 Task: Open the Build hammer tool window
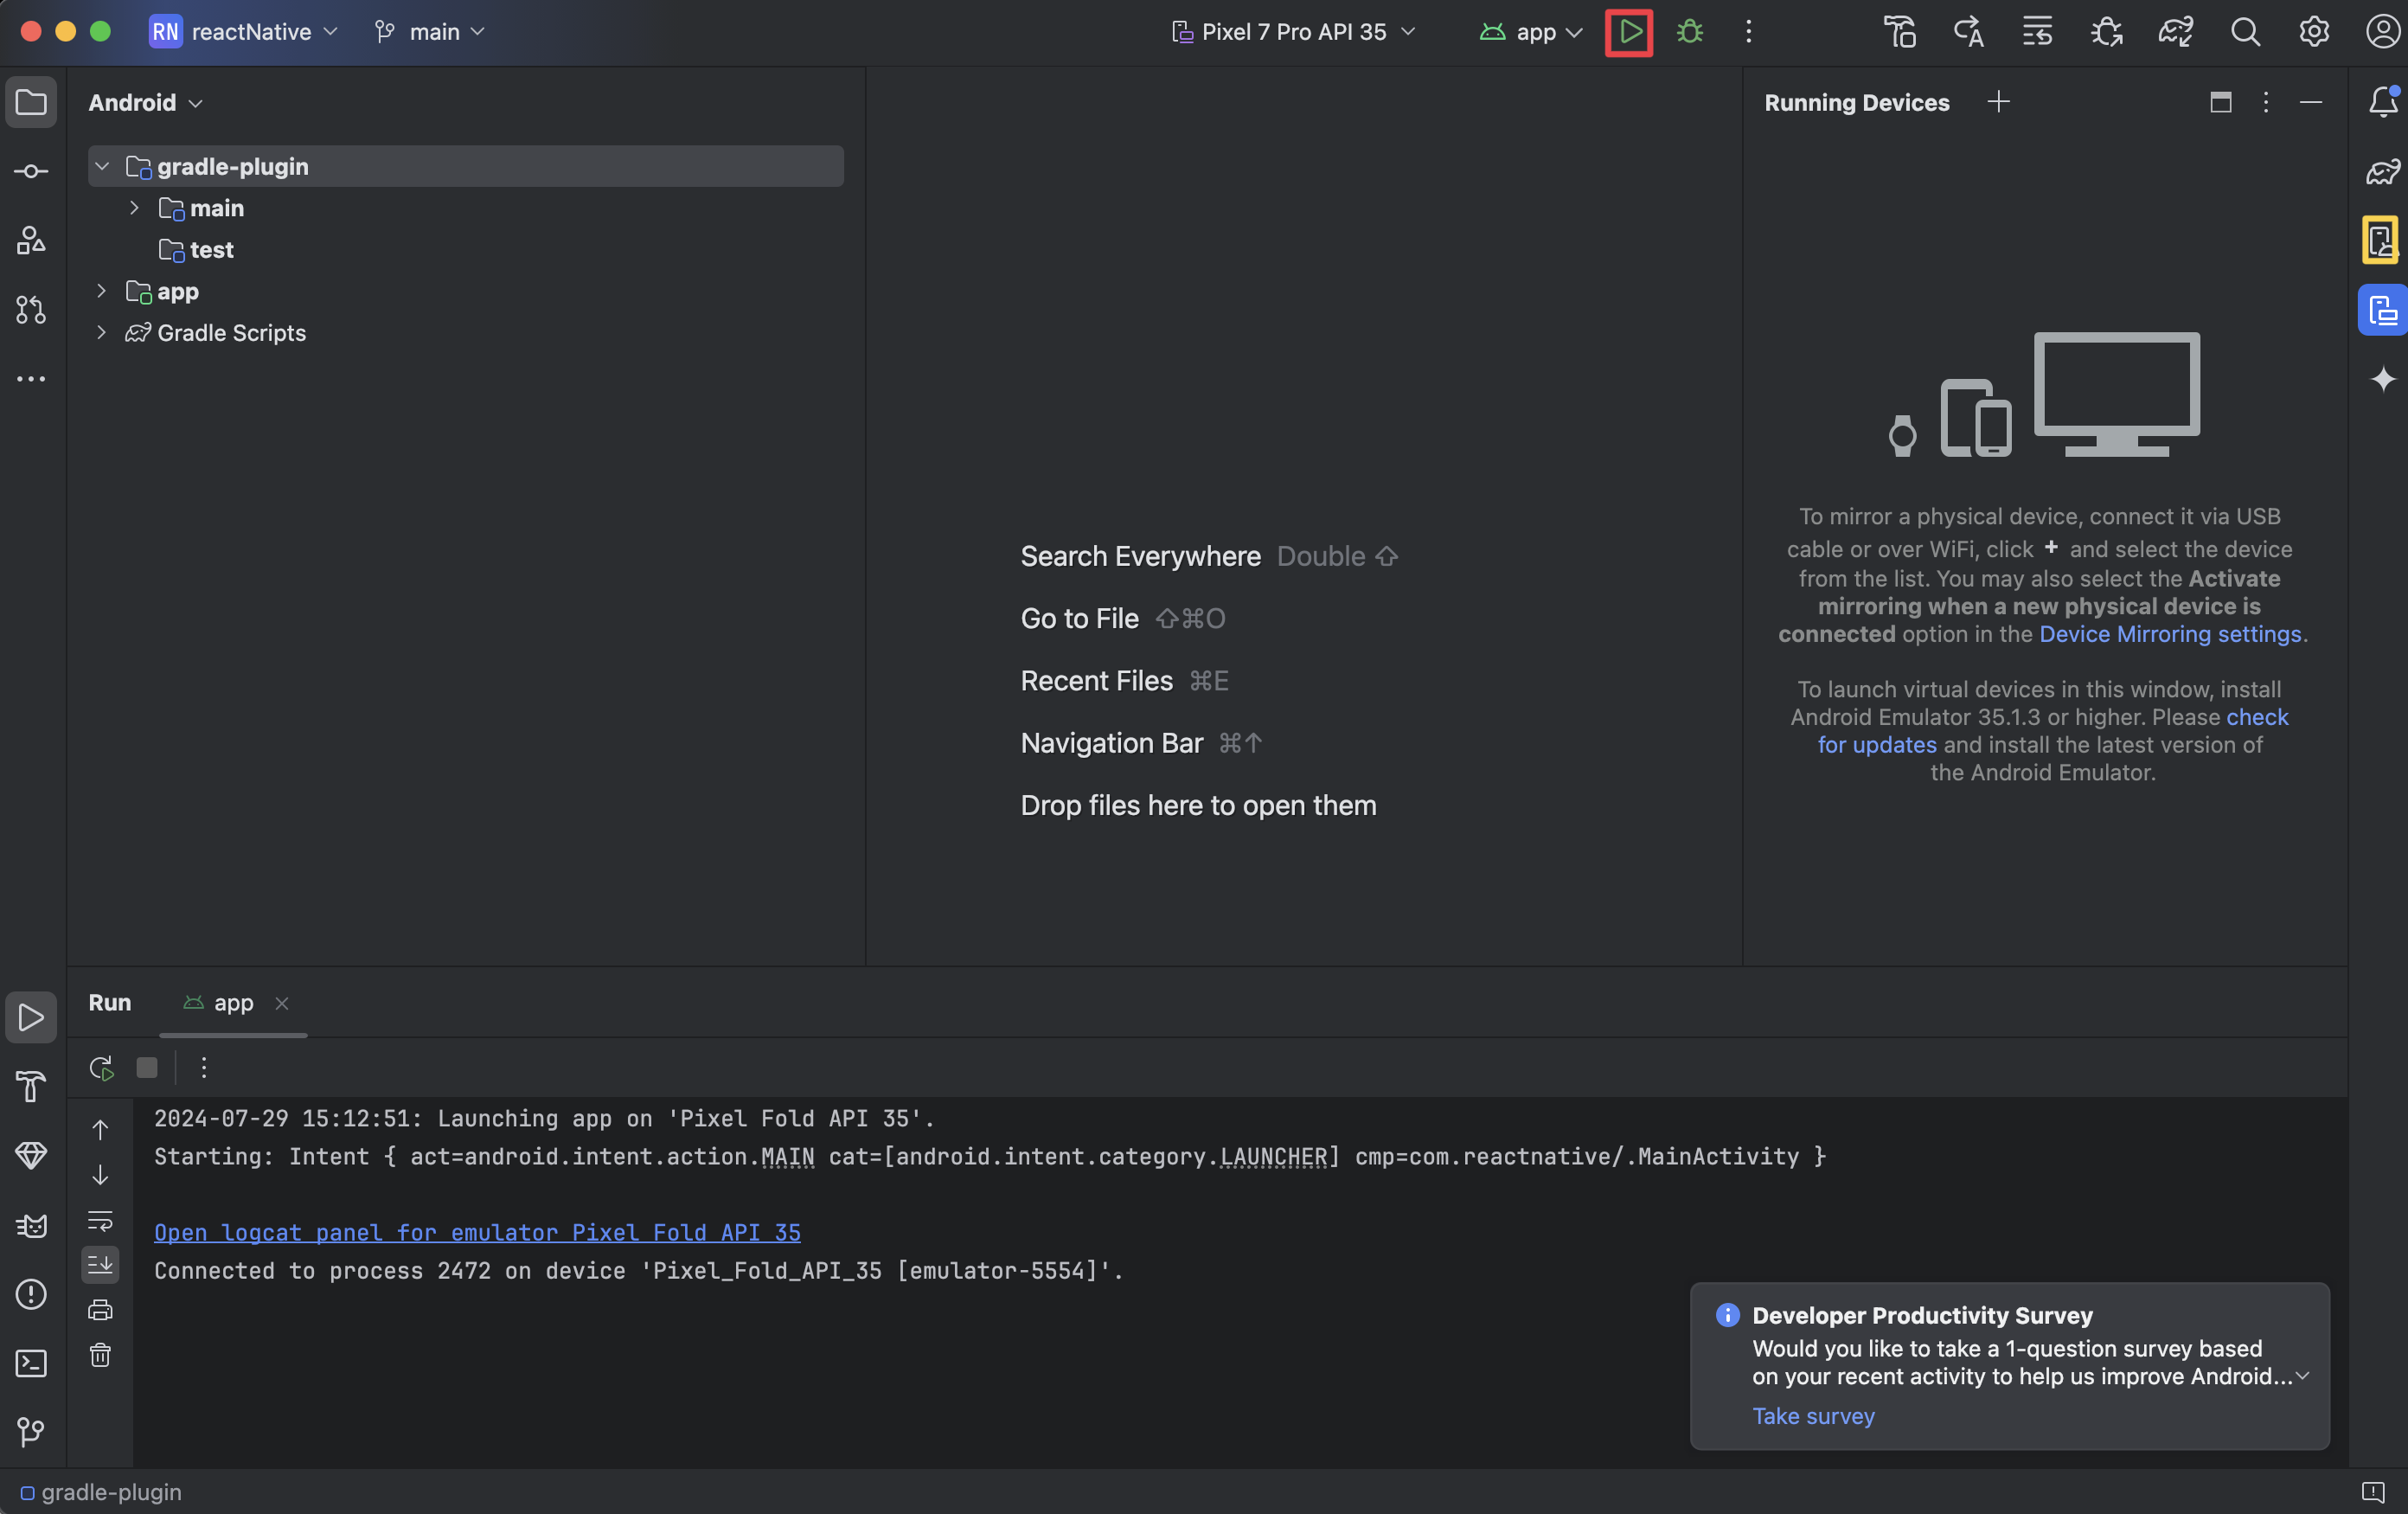point(31,1086)
